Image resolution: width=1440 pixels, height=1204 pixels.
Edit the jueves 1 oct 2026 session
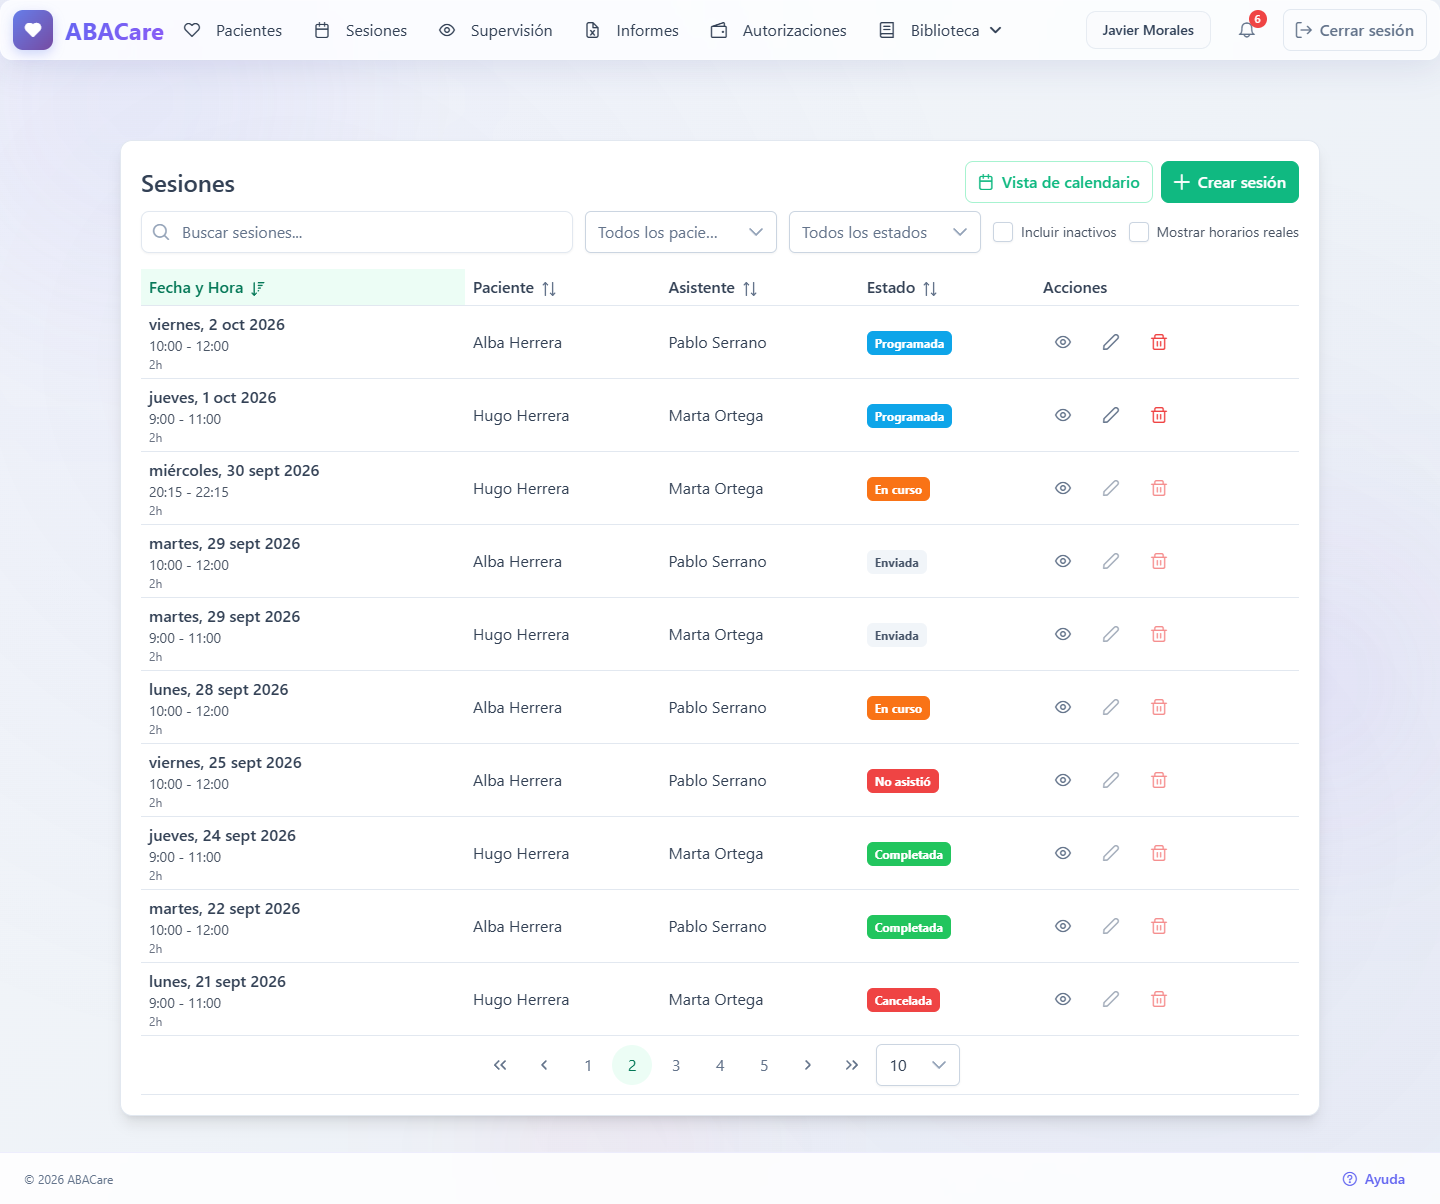1111,415
